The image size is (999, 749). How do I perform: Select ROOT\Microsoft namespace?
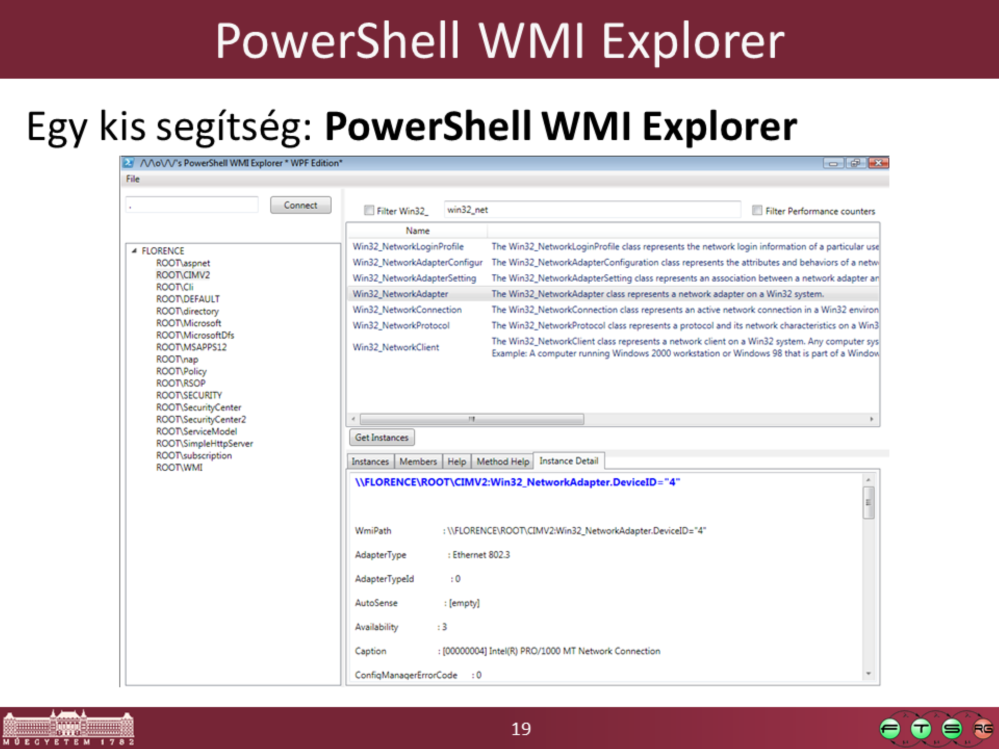click(x=189, y=323)
